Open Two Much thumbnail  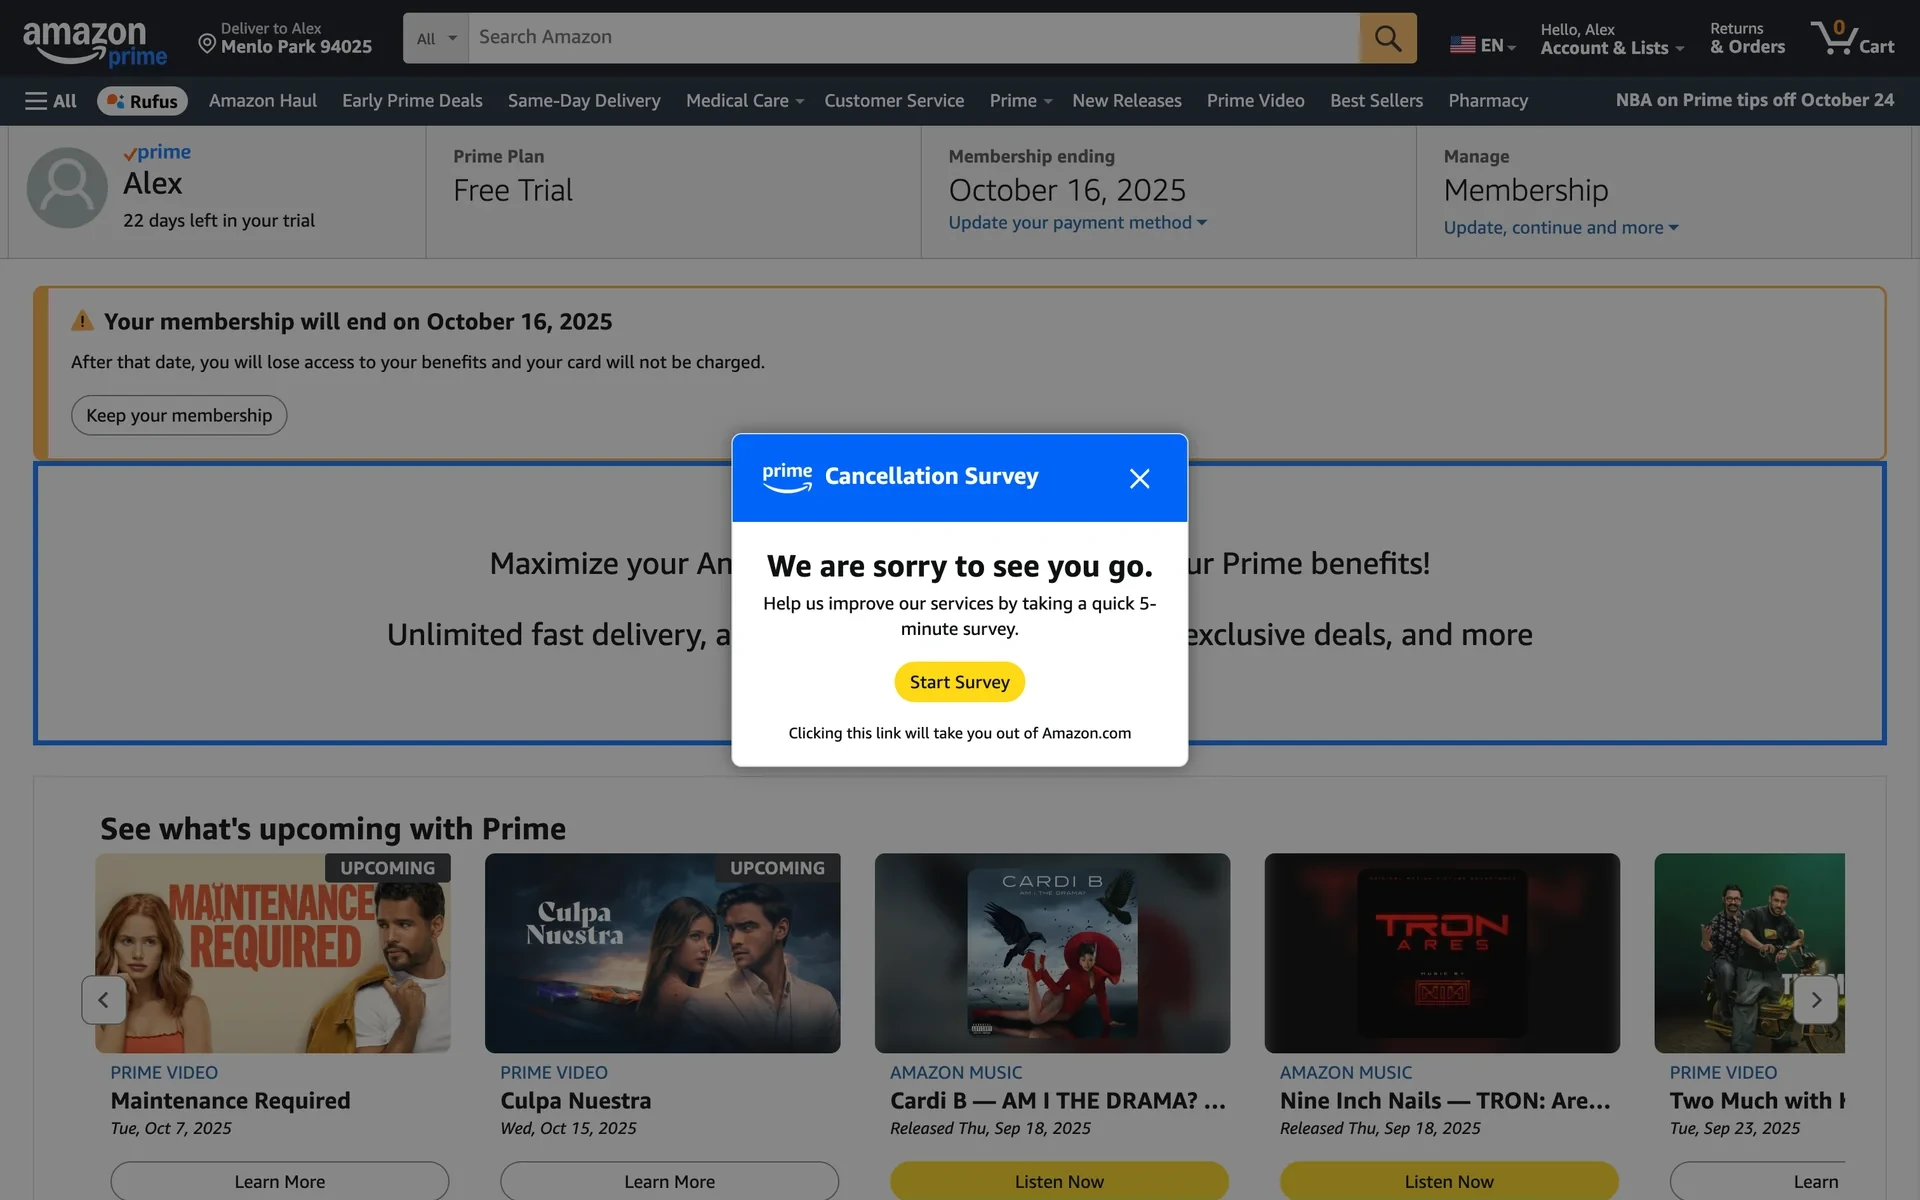coord(1749,953)
